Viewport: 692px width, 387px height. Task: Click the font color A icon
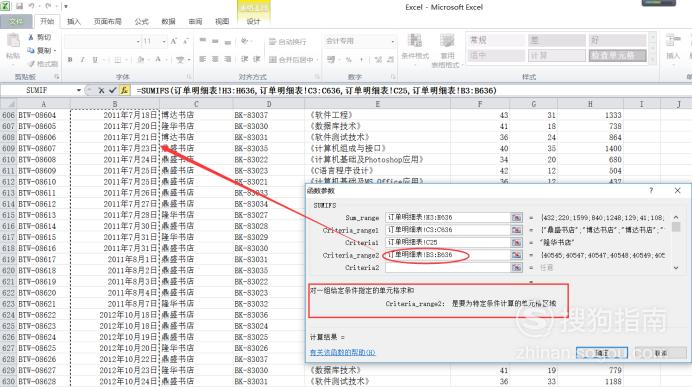[x=158, y=60]
